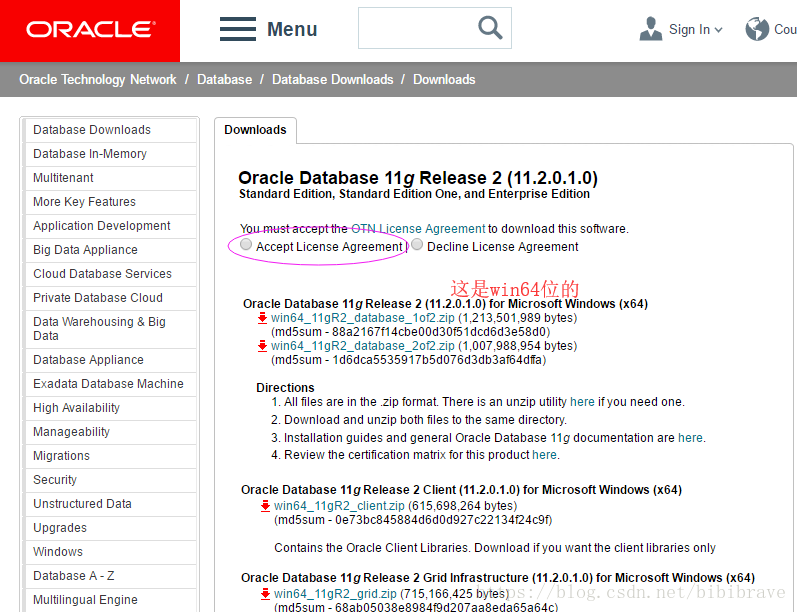This screenshot has height=612, width=797.
Task: Open Database In-Memory sidebar item
Action: (x=110, y=154)
